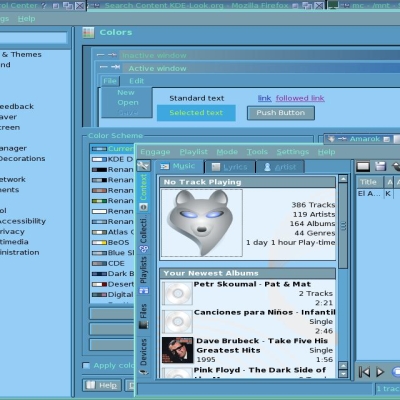
Task: Skip to previous track in Amarok
Action: tap(364, 372)
